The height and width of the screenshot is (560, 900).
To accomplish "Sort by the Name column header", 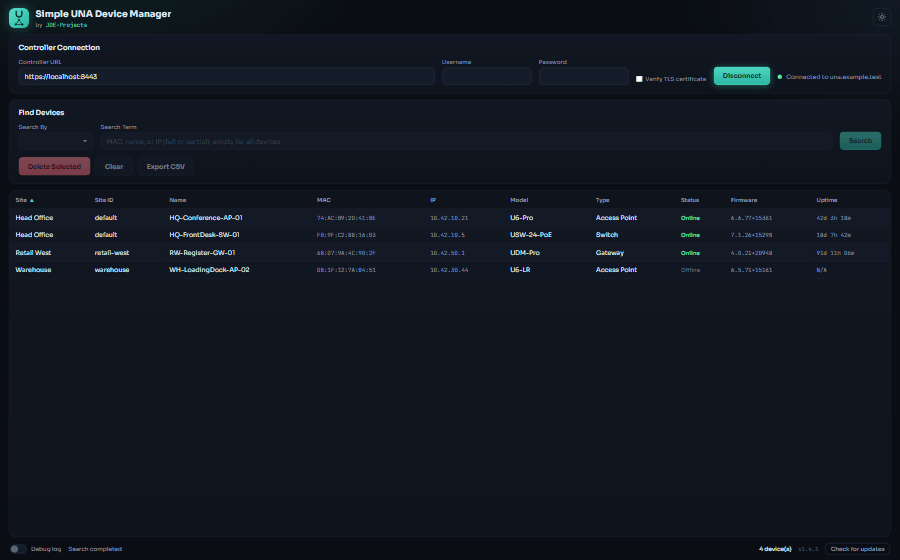I will (x=177, y=200).
